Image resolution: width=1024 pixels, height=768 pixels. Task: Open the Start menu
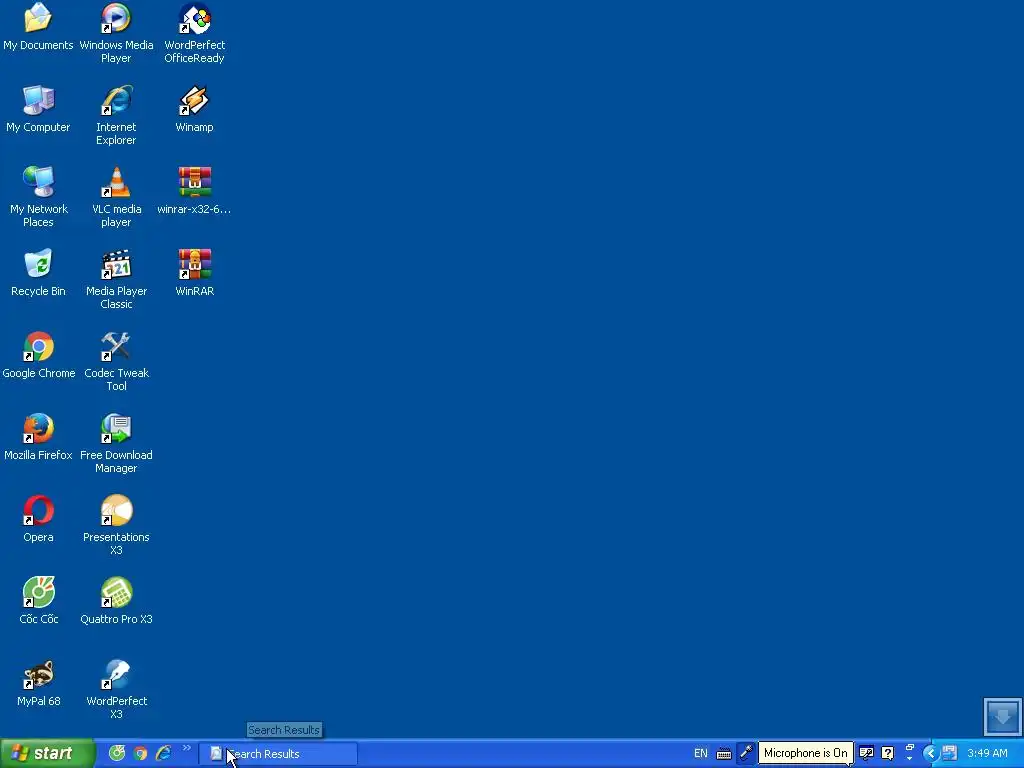[x=47, y=754]
